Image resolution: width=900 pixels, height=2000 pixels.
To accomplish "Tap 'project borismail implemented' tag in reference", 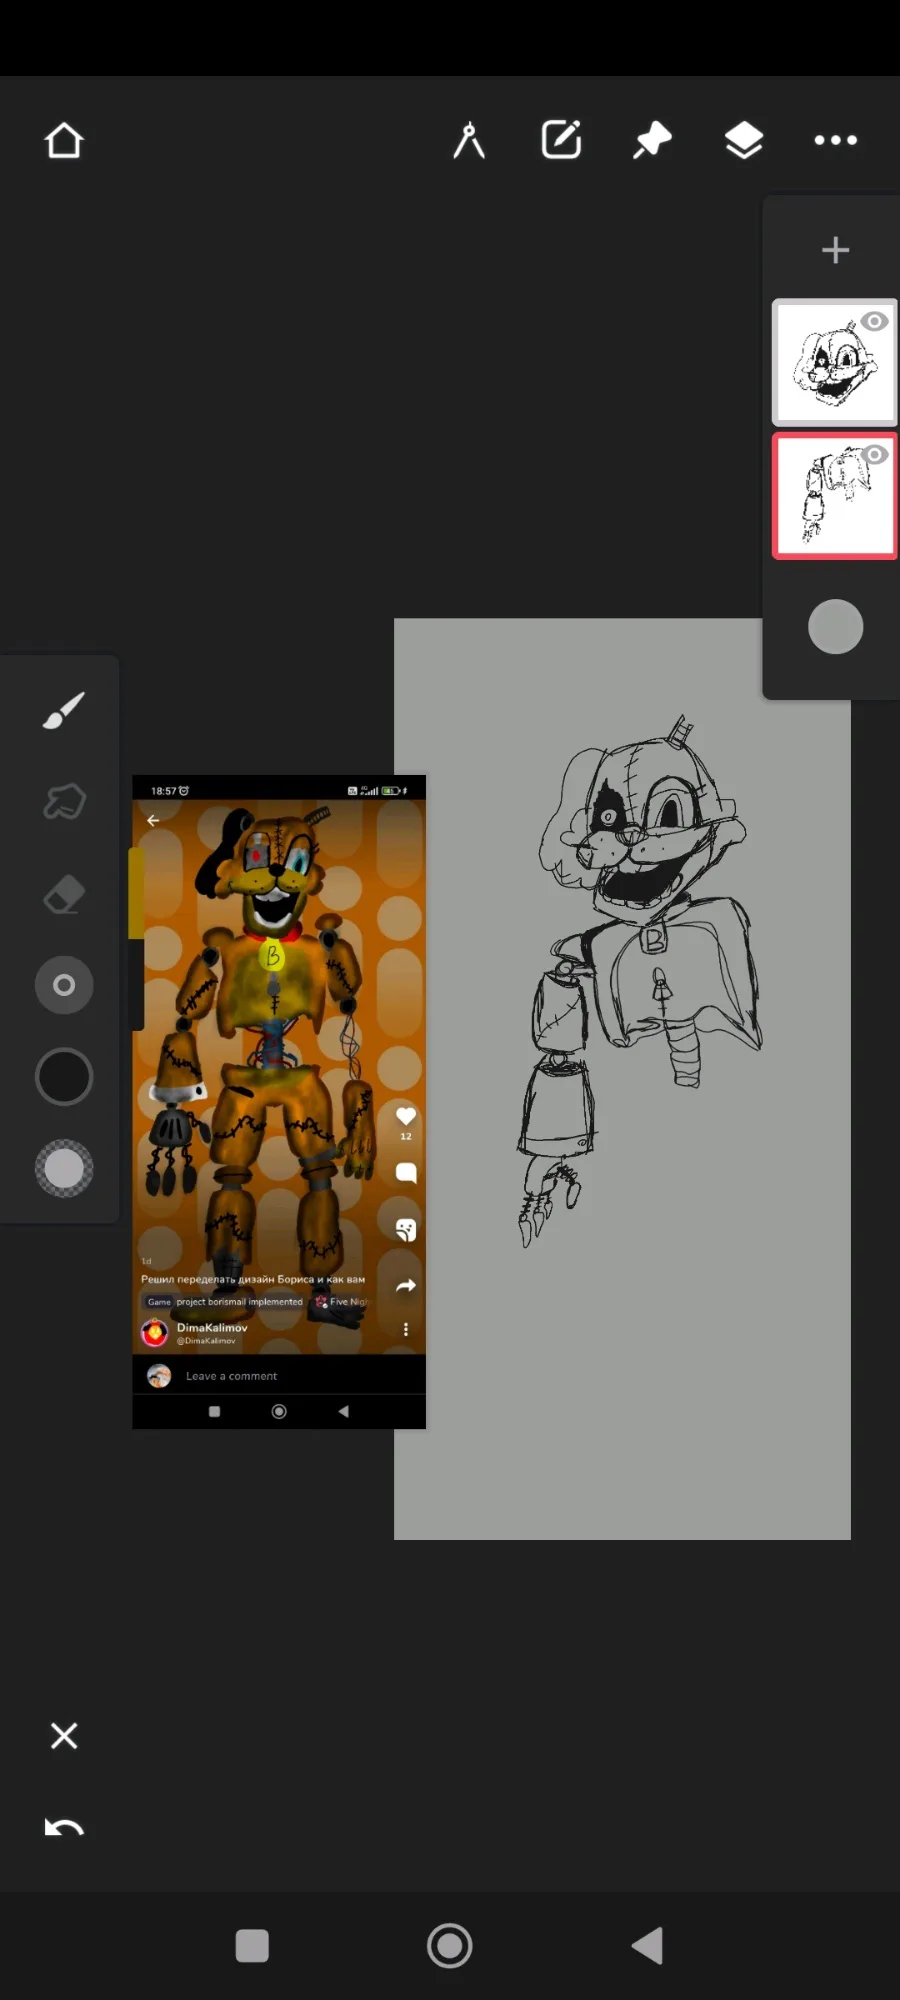I will pyautogui.click(x=239, y=1302).
